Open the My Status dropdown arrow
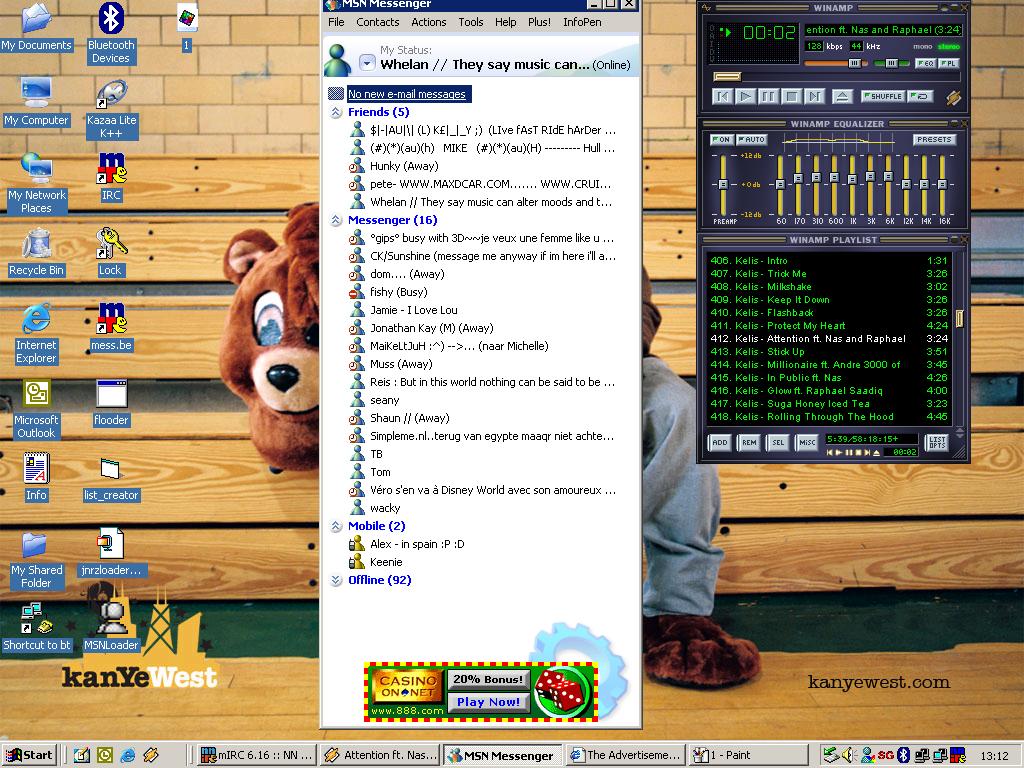This screenshot has height=768, width=1024. coord(367,64)
